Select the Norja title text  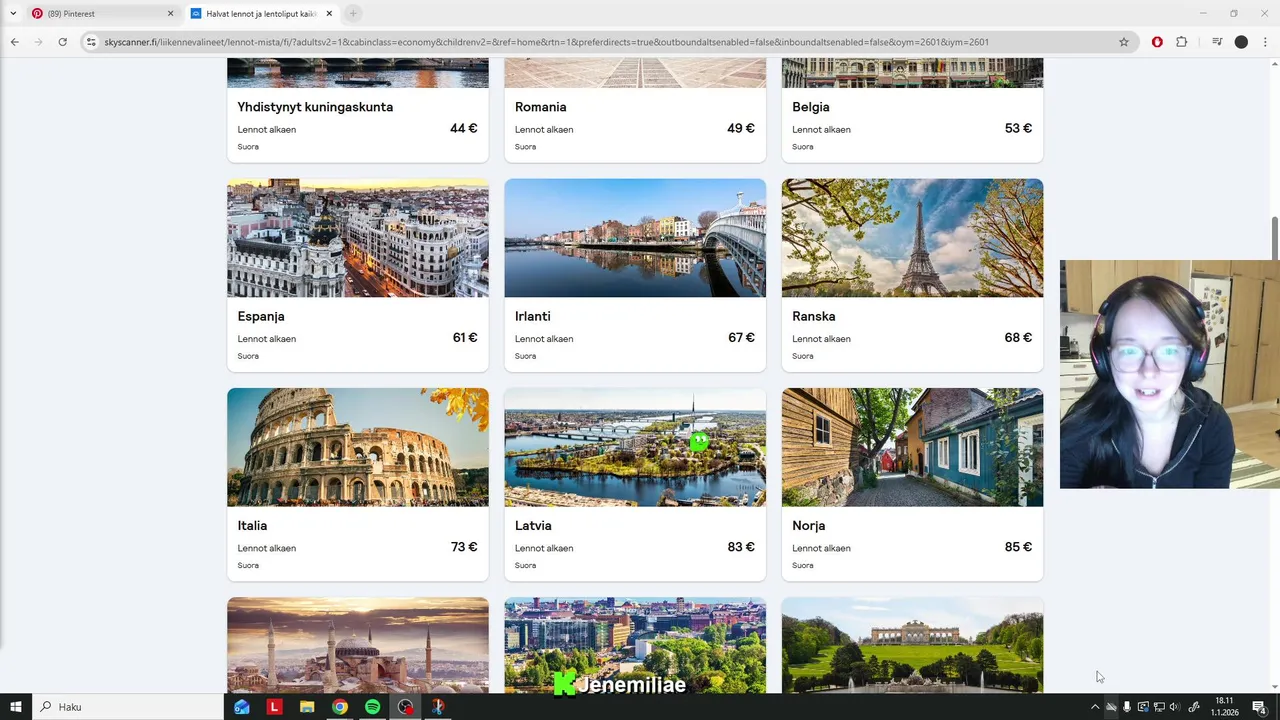click(808, 526)
